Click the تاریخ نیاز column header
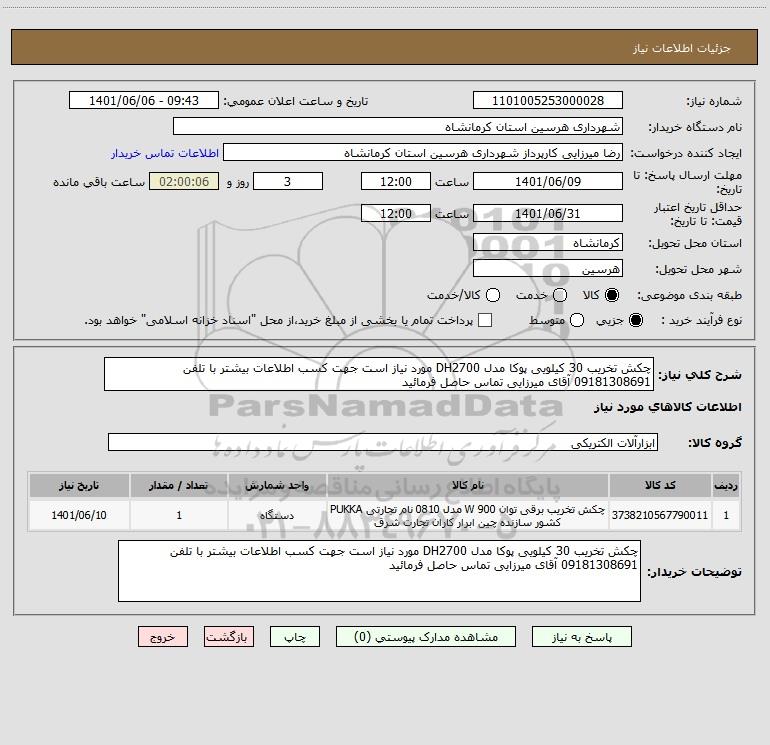This screenshot has width=770, height=745. pyautogui.click(x=79, y=486)
